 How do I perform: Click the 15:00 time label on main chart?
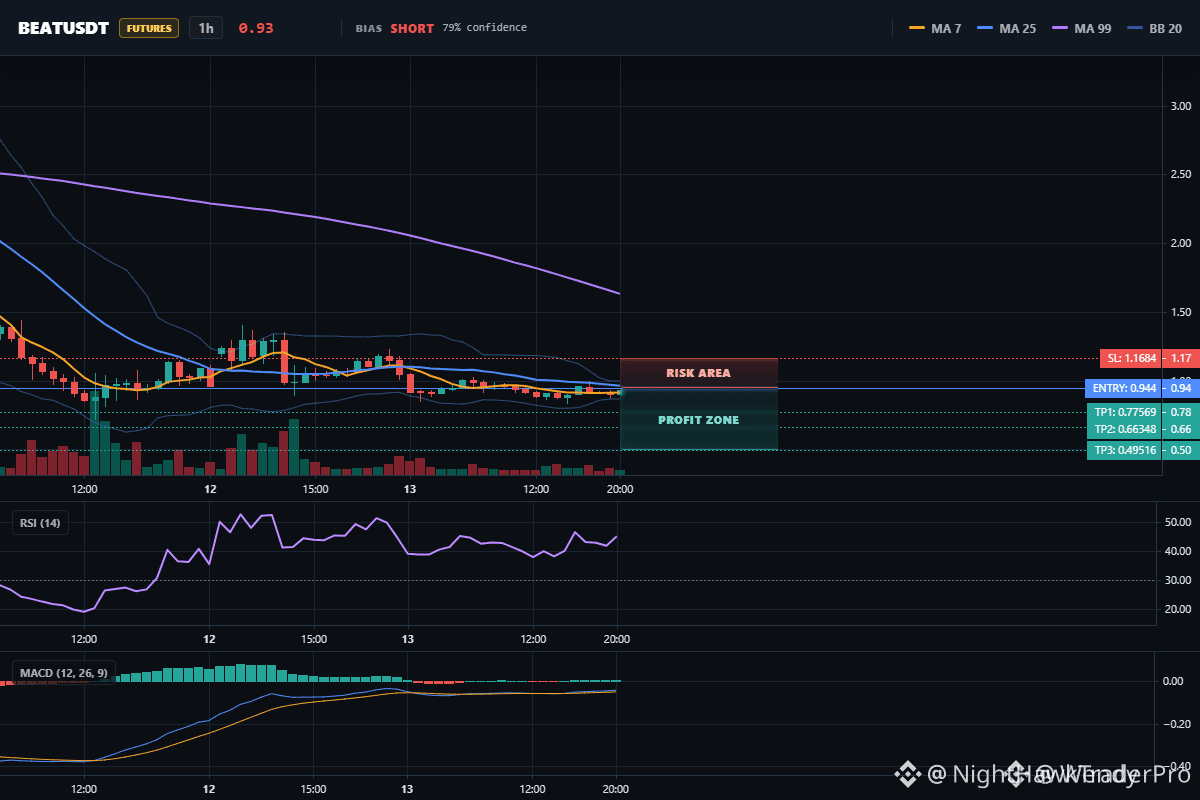point(315,489)
